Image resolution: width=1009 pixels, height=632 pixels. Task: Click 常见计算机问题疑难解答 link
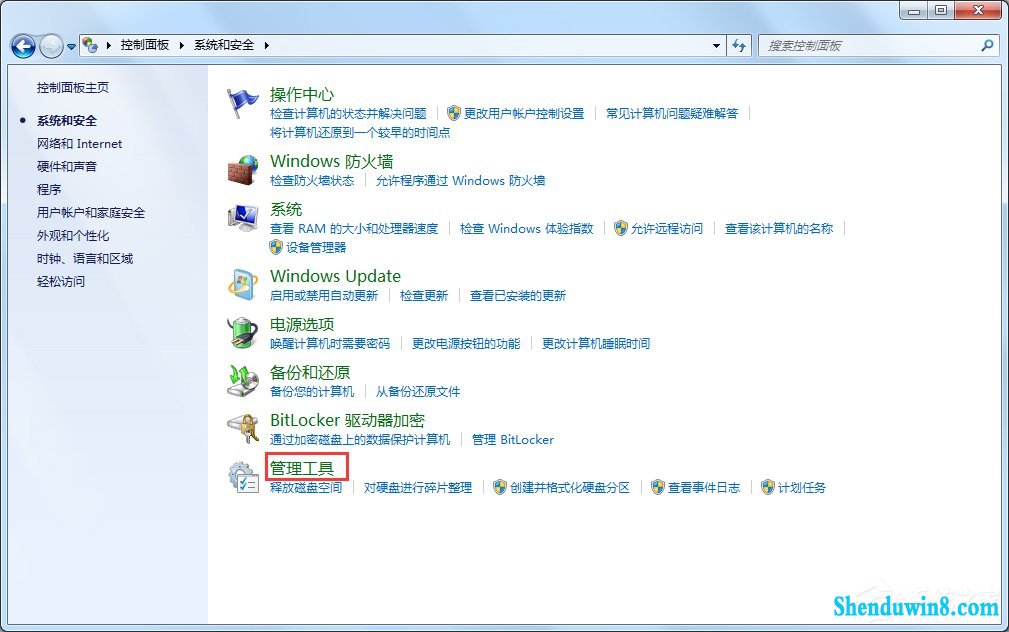click(672, 113)
